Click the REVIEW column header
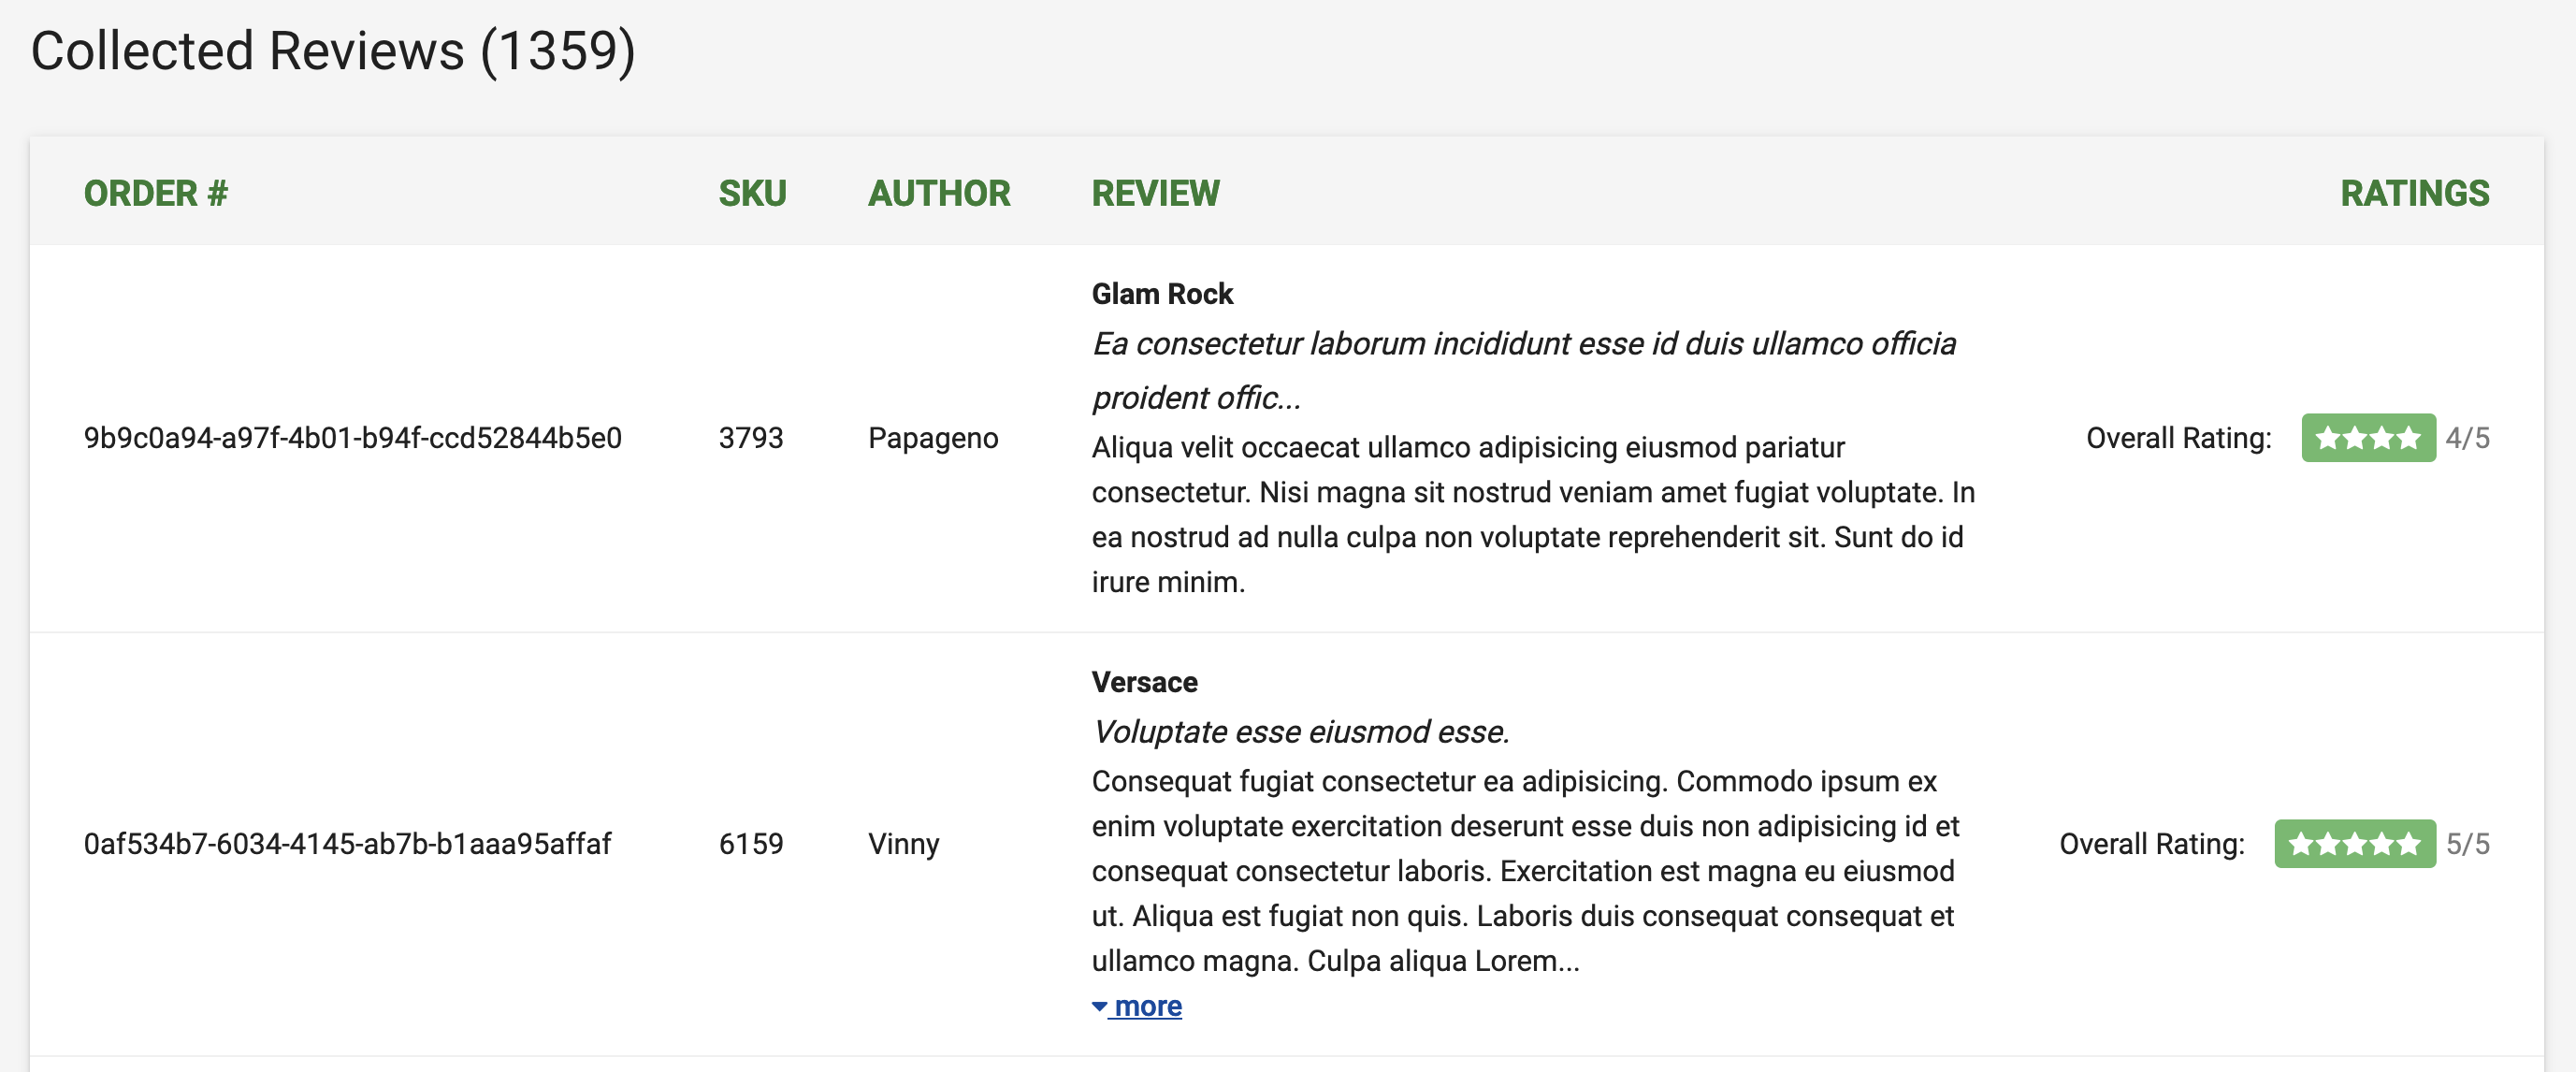Screen dimensions: 2576x1072 [1155, 193]
